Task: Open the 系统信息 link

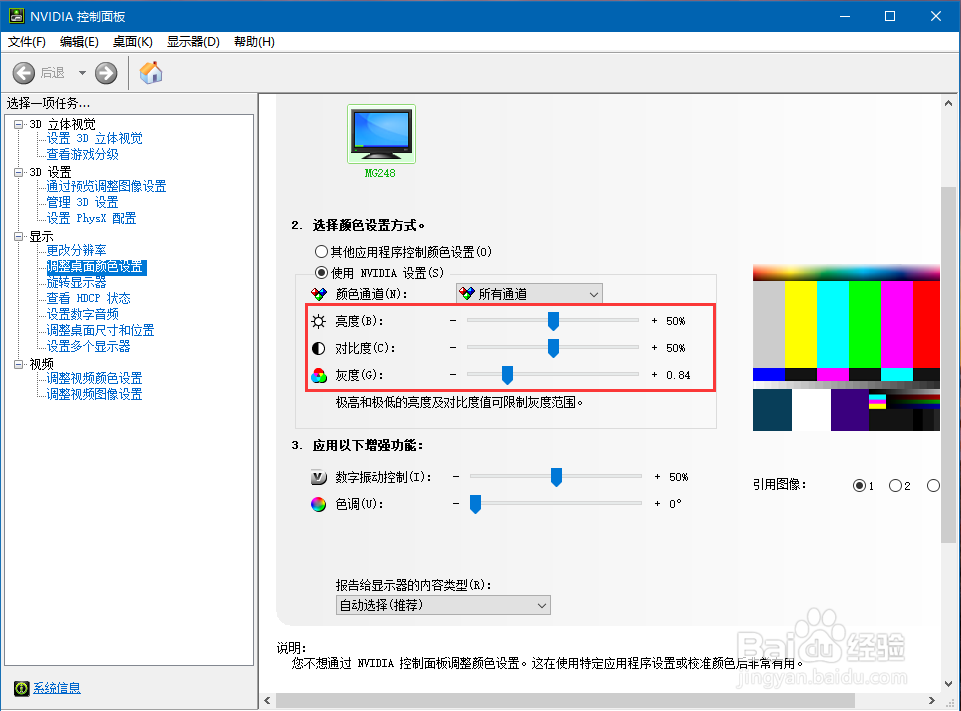Action: click(57, 688)
